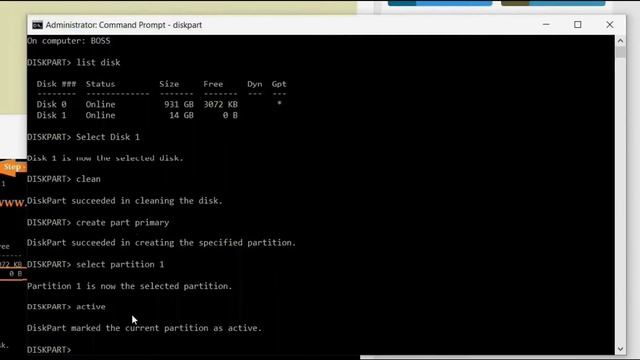The image size is (640, 360).
Task: Click the 'clean' command line
Action: coord(64,179)
